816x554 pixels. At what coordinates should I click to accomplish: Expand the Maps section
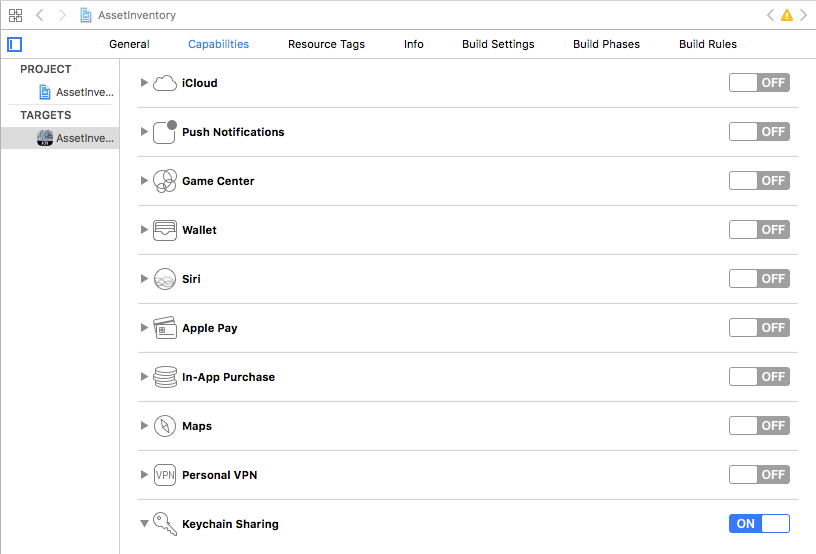tap(144, 426)
